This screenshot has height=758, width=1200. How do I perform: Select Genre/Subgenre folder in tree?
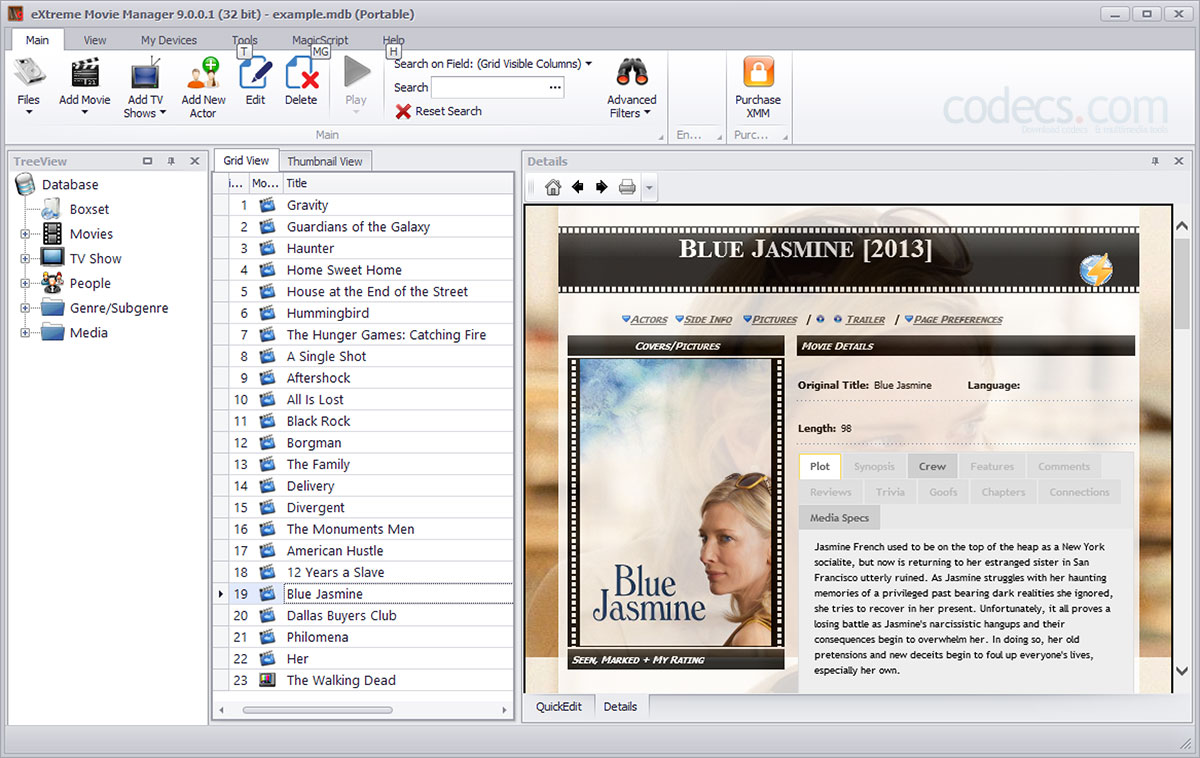119,308
